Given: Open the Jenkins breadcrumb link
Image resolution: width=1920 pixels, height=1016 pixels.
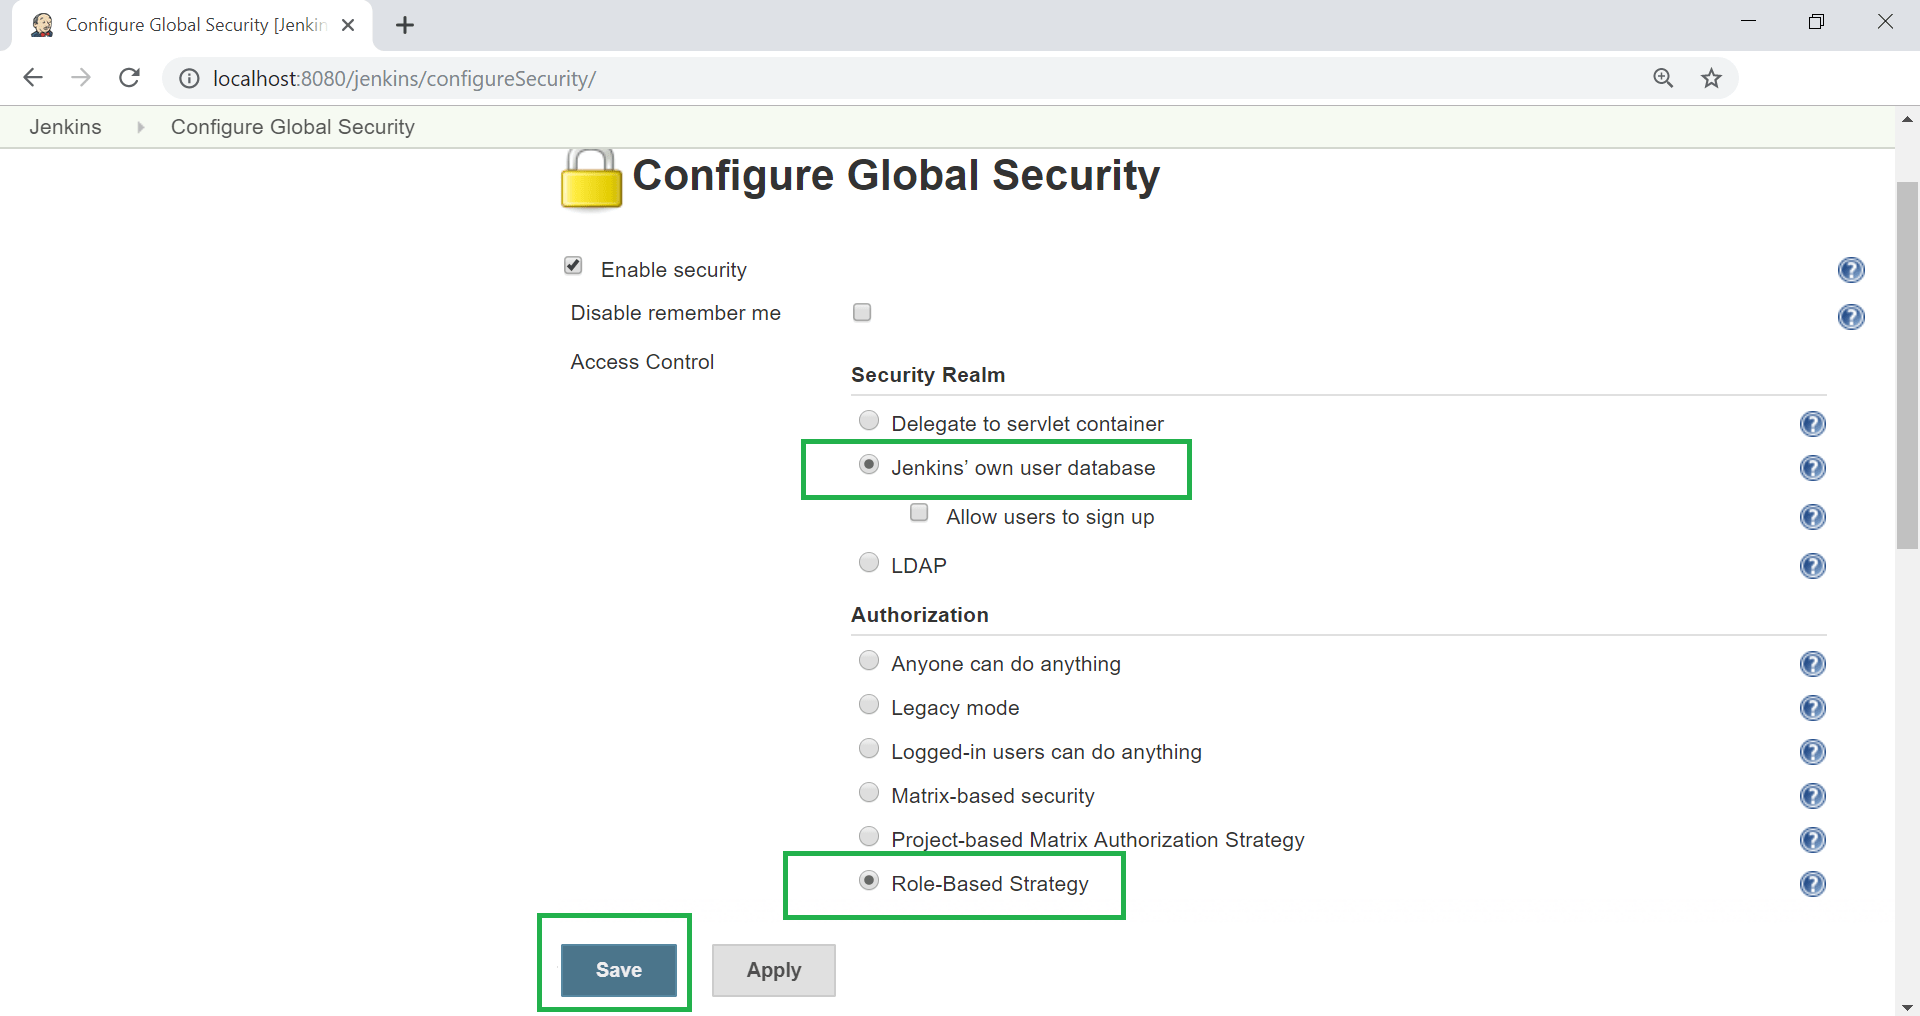Looking at the screenshot, I should point(65,127).
